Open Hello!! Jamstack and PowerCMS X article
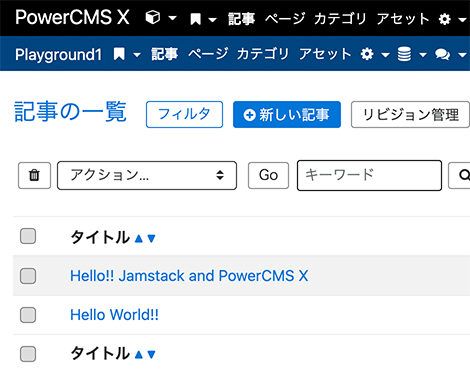This screenshot has height=380, width=470. tap(189, 276)
